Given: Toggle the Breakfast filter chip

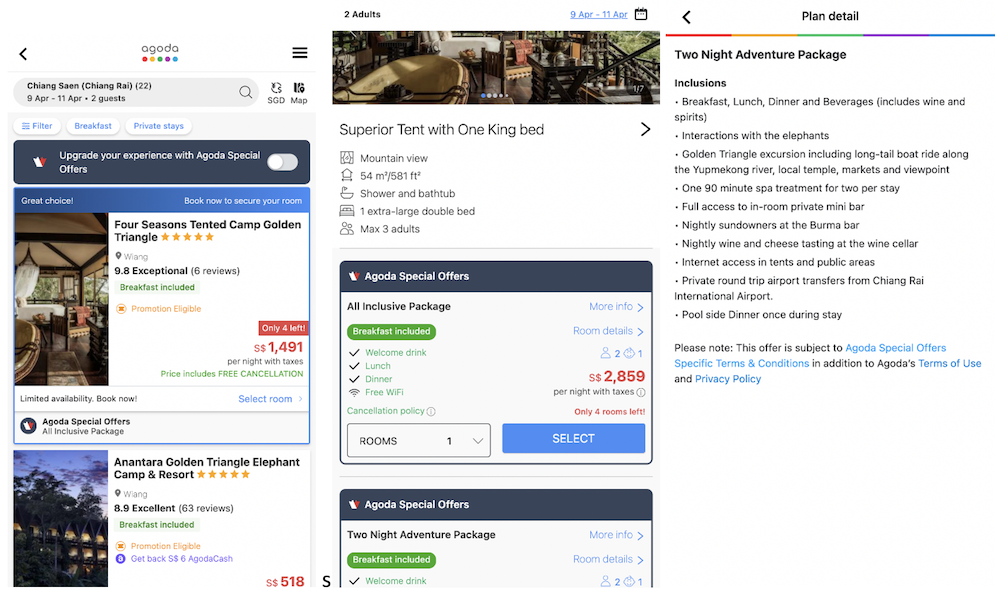Looking at the screenshot, I should click(x=93, y=126).
